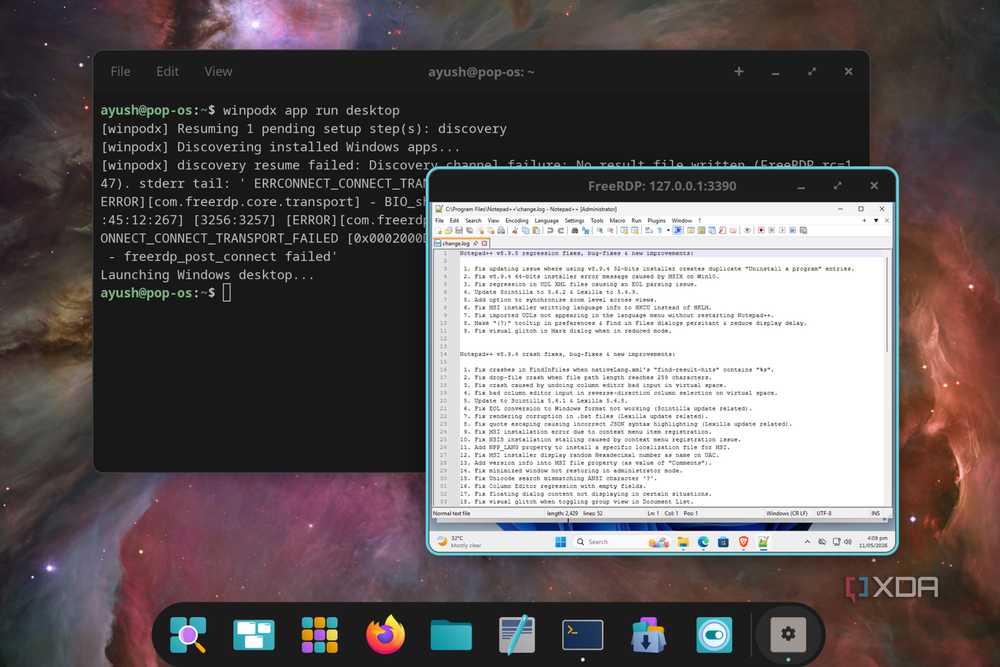Open Notepad++ tab list dropdown arrow
The width and height of the screenshot is (1000, 667).
point(876,221)
